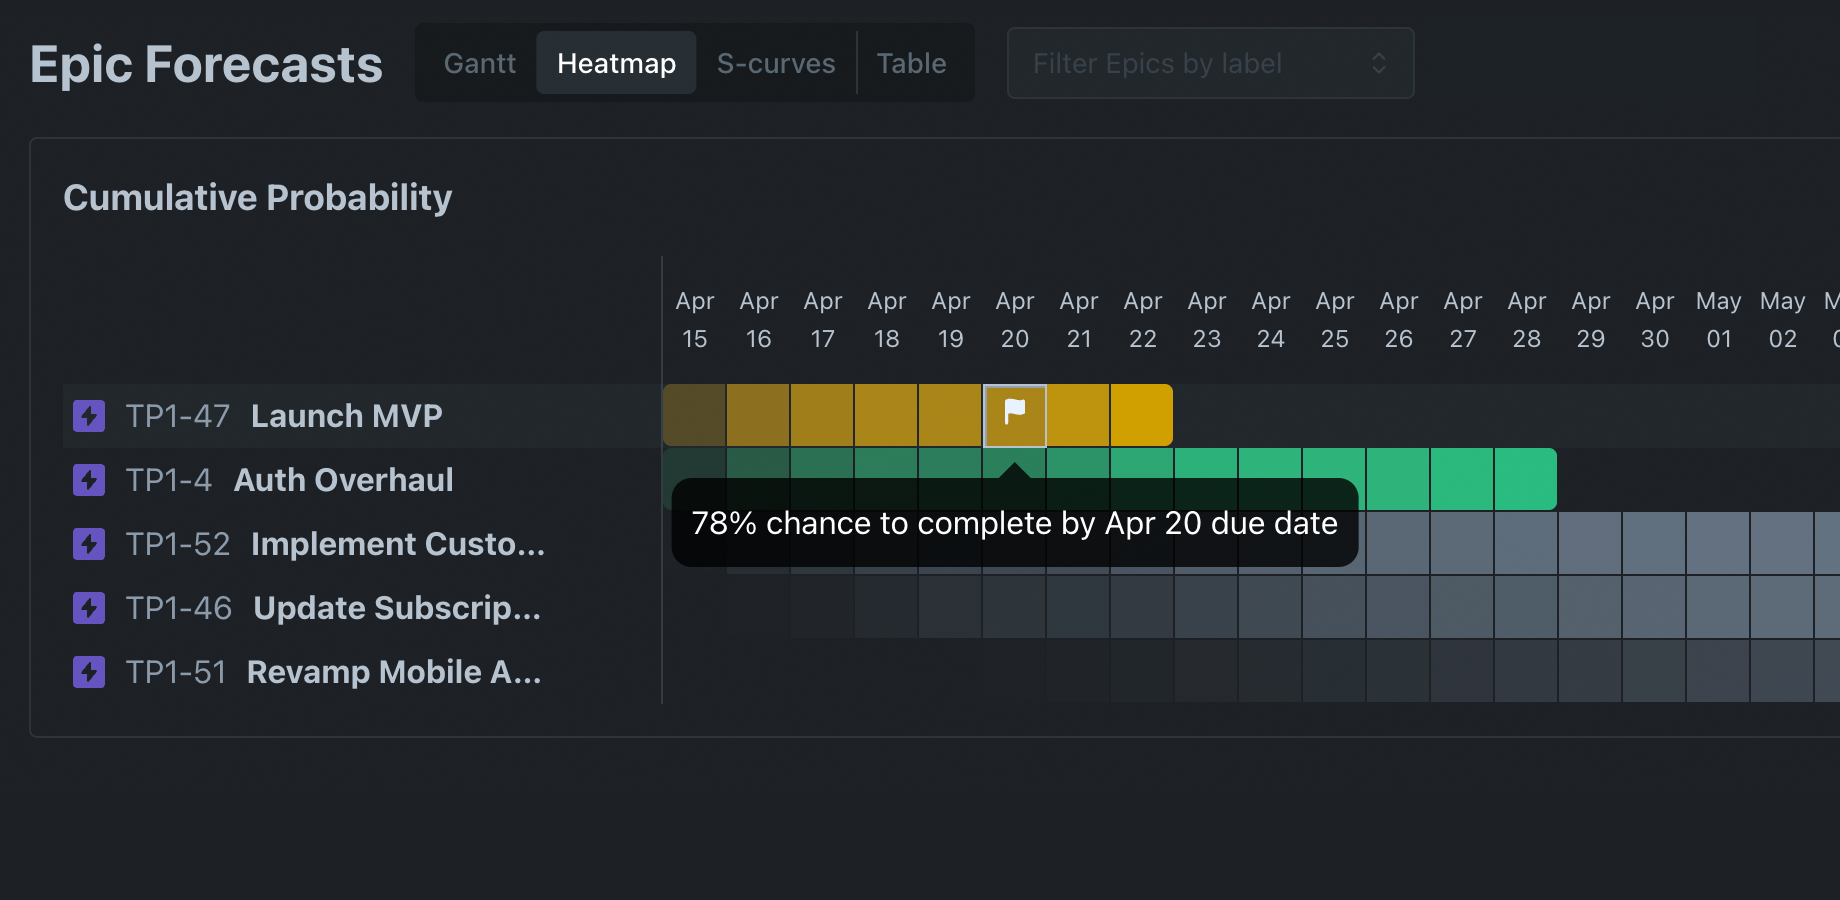The image size is (1840, 900).
Task: Click the lightning icon next to Update Subscrip...
Action: tap(89, 607)
